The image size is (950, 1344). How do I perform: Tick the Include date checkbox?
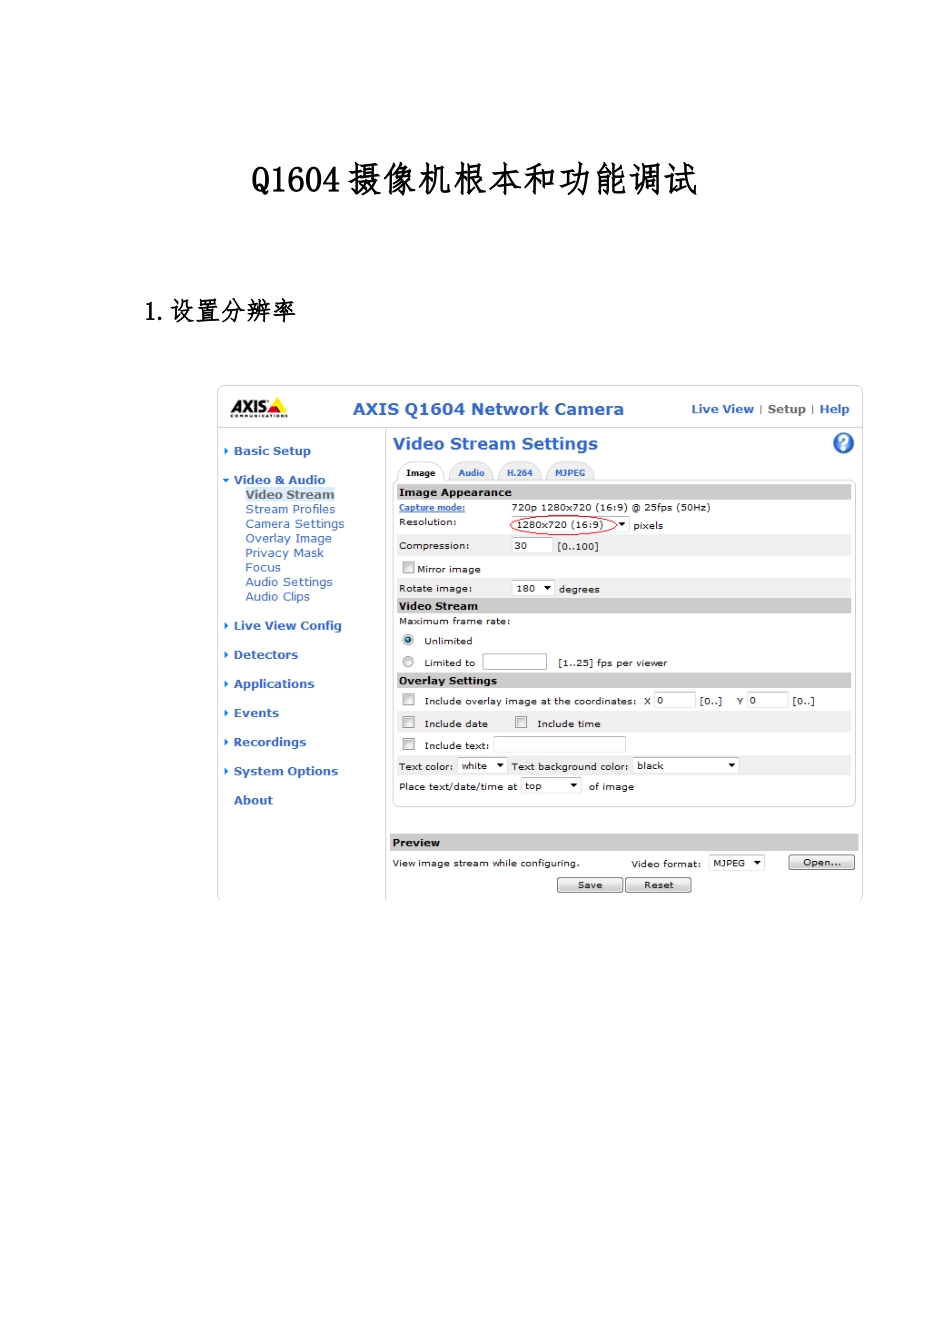pyautogui.click(x=408, y=722)
